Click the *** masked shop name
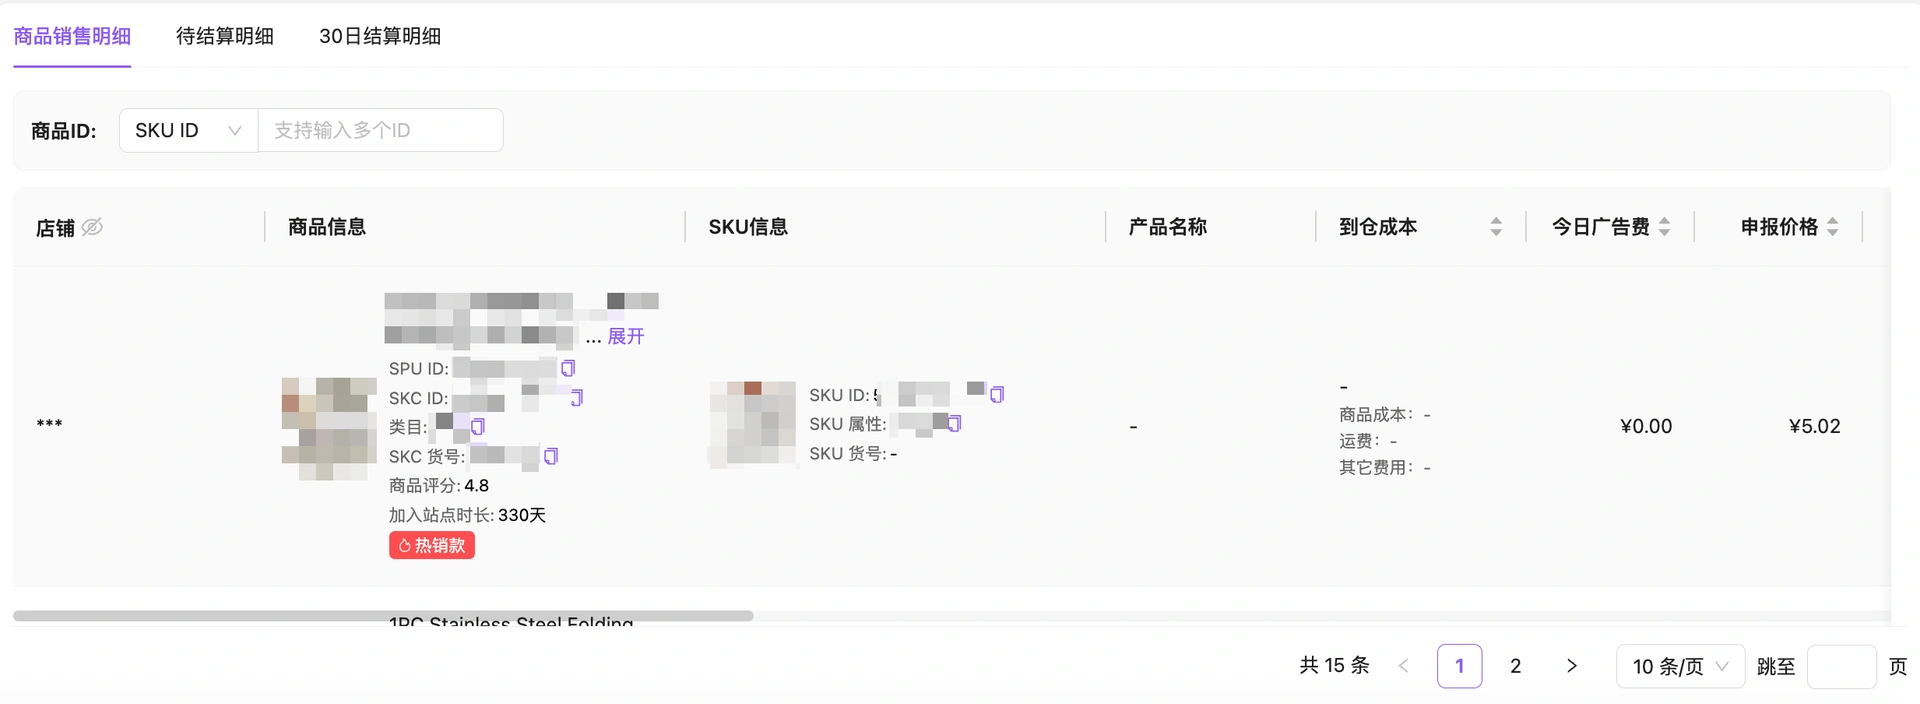This screenshot has height=704, width=1920. tap(49, 425)
